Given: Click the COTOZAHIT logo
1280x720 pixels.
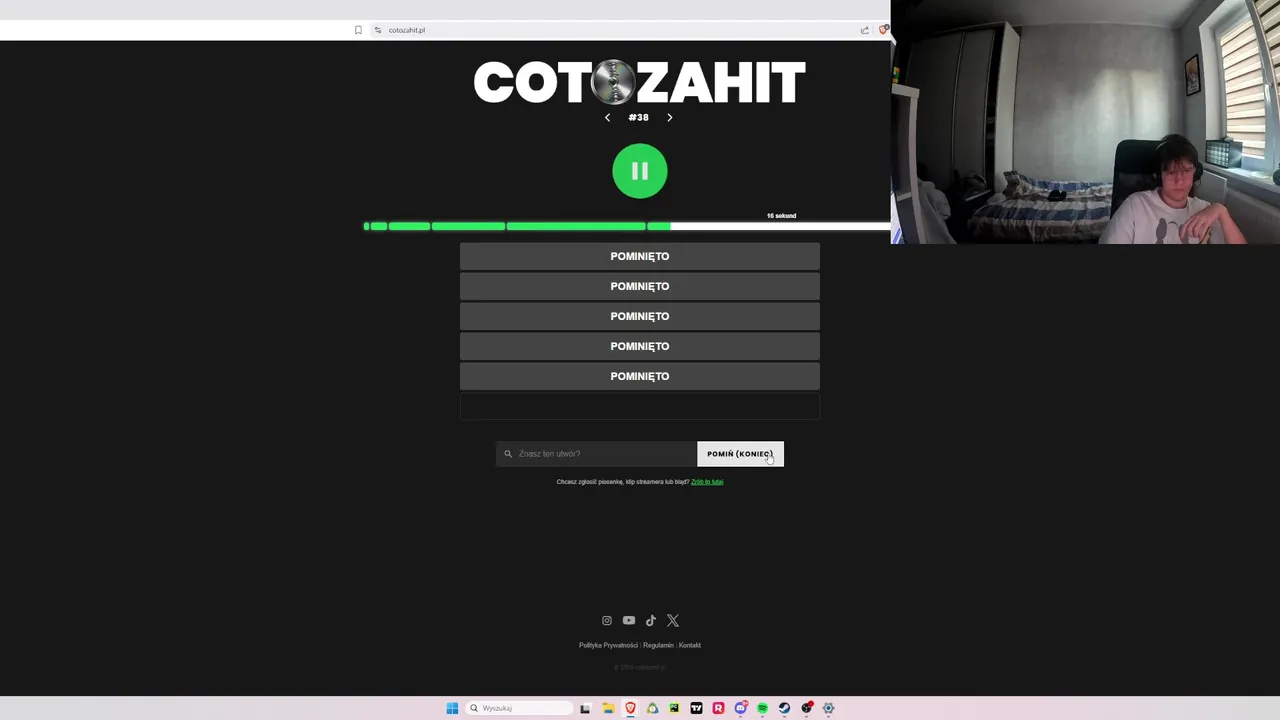Looking at the screenshot, I should tap(639, 82).
